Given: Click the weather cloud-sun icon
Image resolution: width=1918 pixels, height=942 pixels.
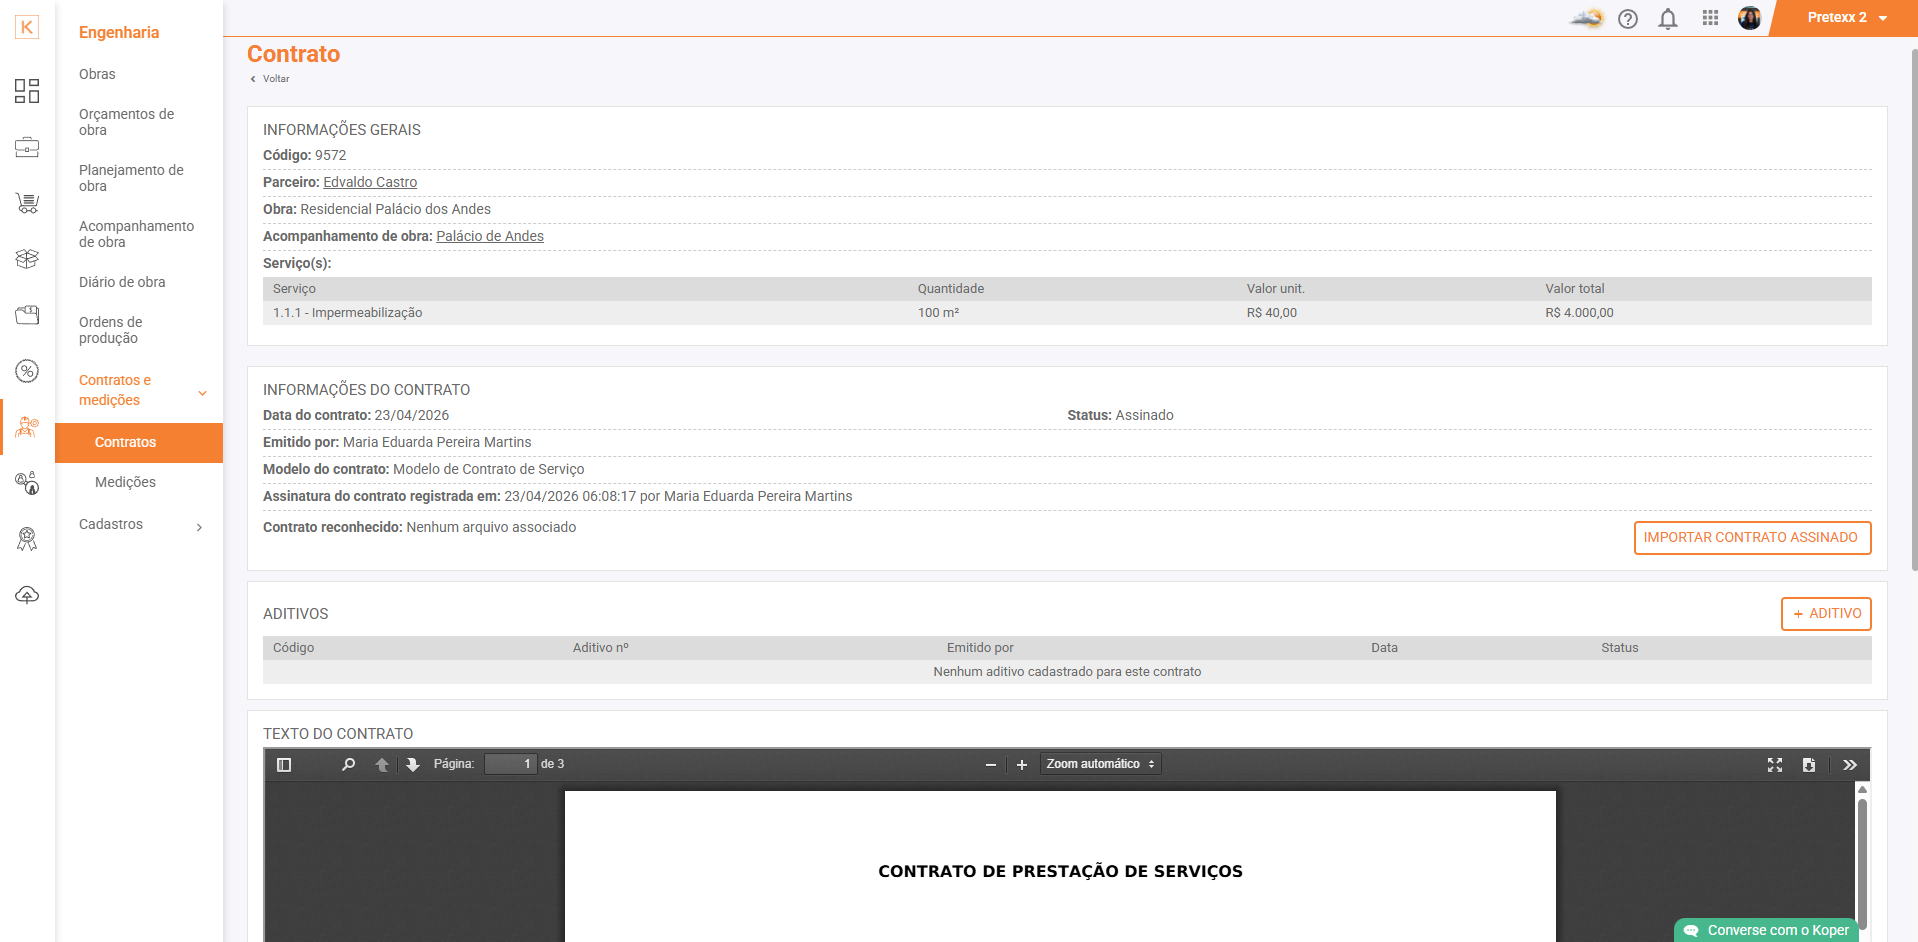Looking at the screenshot, I should [x=1586, y=18].
